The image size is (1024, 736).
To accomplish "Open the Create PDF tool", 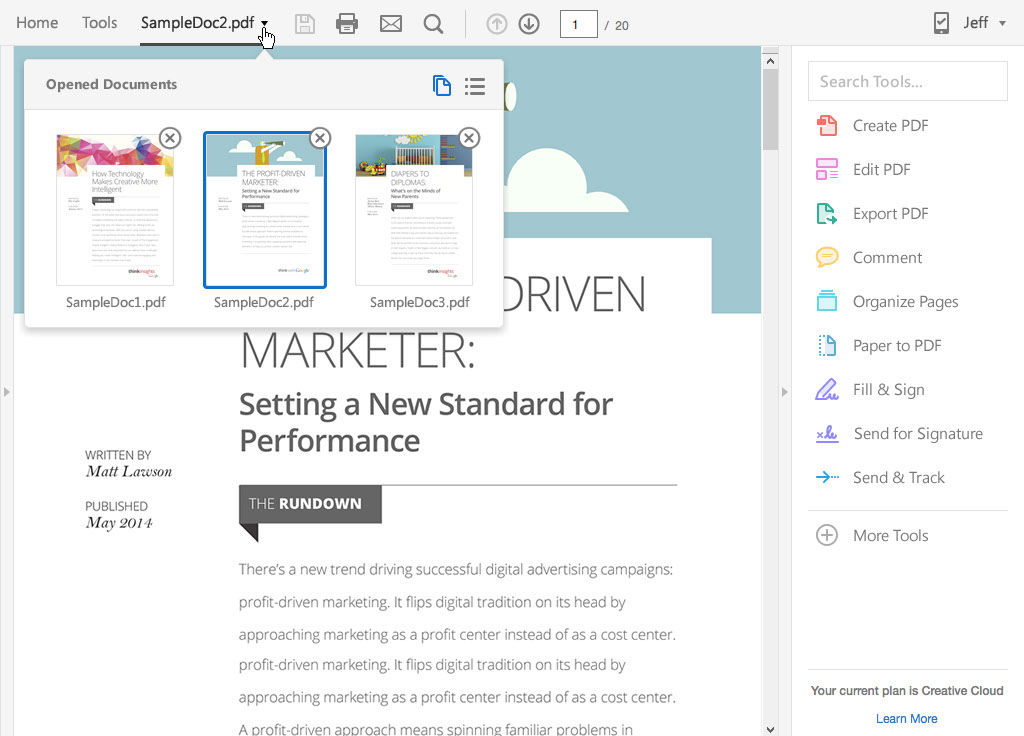I will click(889, 126).
